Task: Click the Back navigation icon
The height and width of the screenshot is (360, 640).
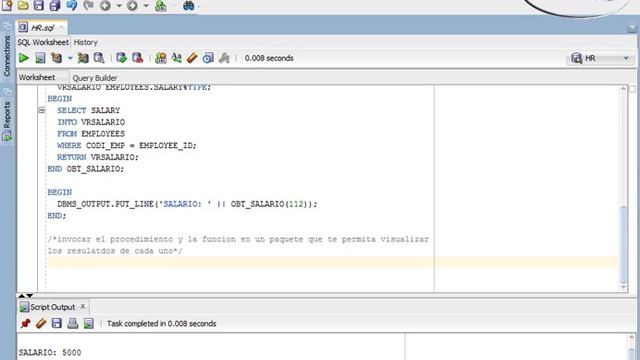Action: point(105,6)
